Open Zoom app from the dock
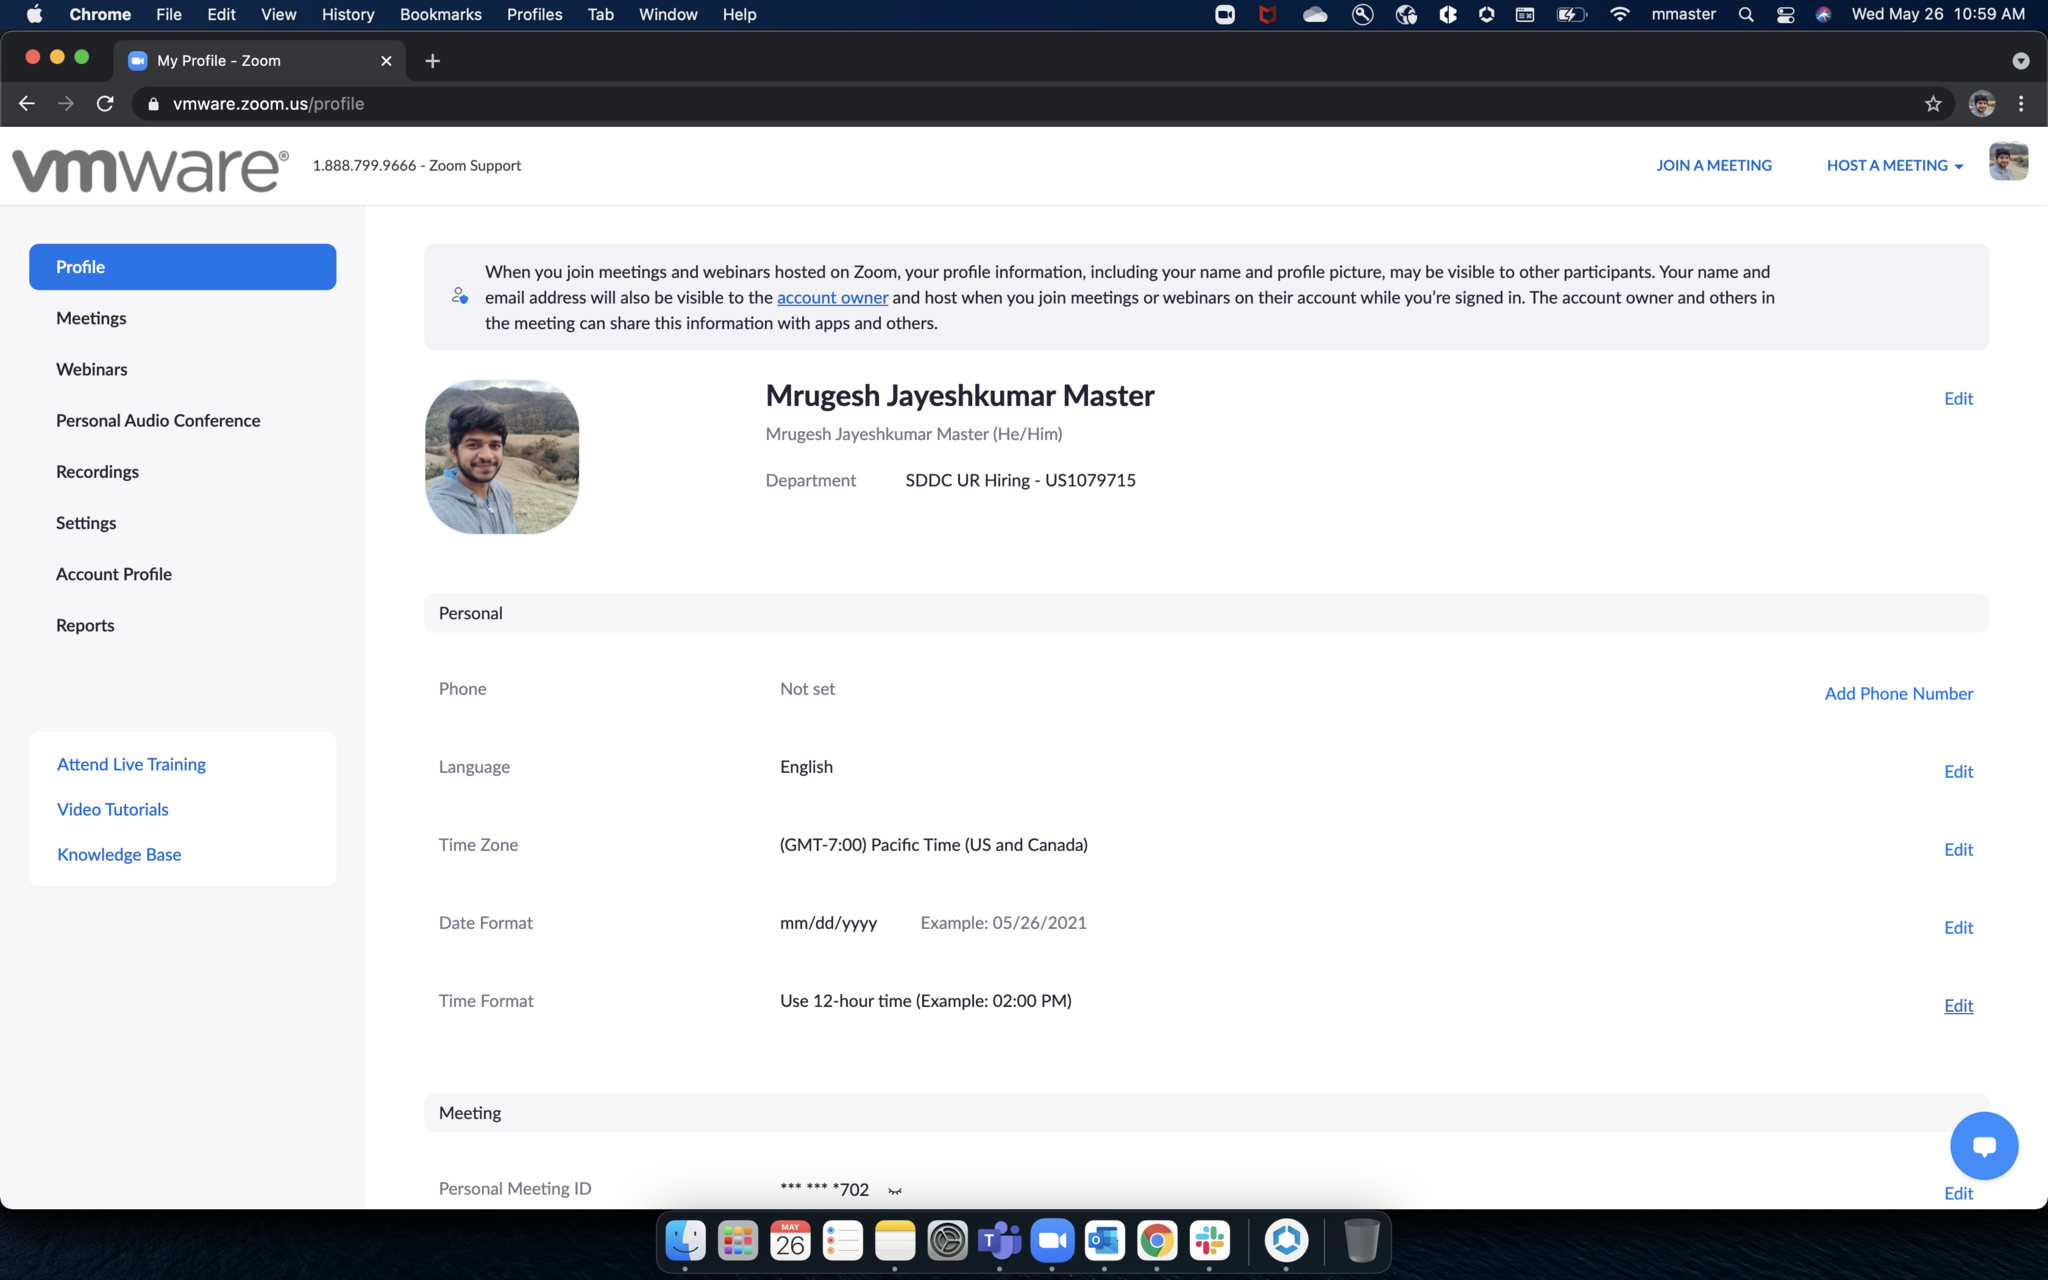2048x1280 pixels. click(1052, 1241)
